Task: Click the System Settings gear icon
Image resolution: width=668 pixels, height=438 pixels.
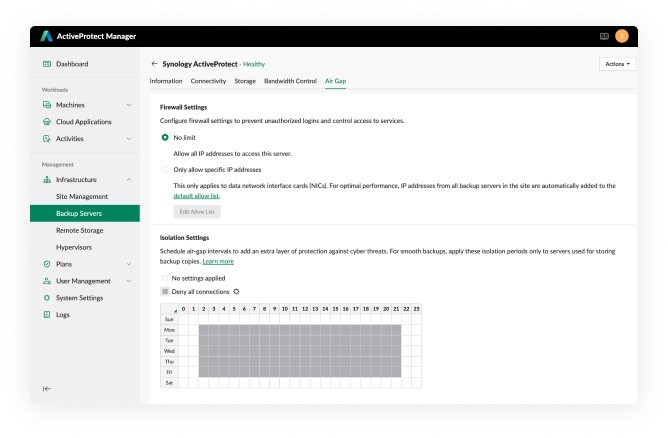Action: pyautogui.click(x=47, y=298)
